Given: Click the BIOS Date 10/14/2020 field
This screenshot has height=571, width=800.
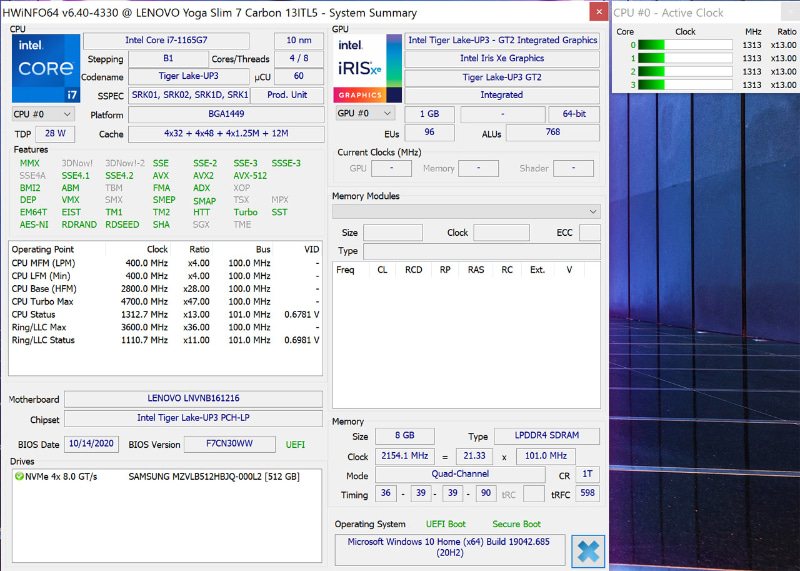Looking at the screenshot, I should [x=91, y=444].
